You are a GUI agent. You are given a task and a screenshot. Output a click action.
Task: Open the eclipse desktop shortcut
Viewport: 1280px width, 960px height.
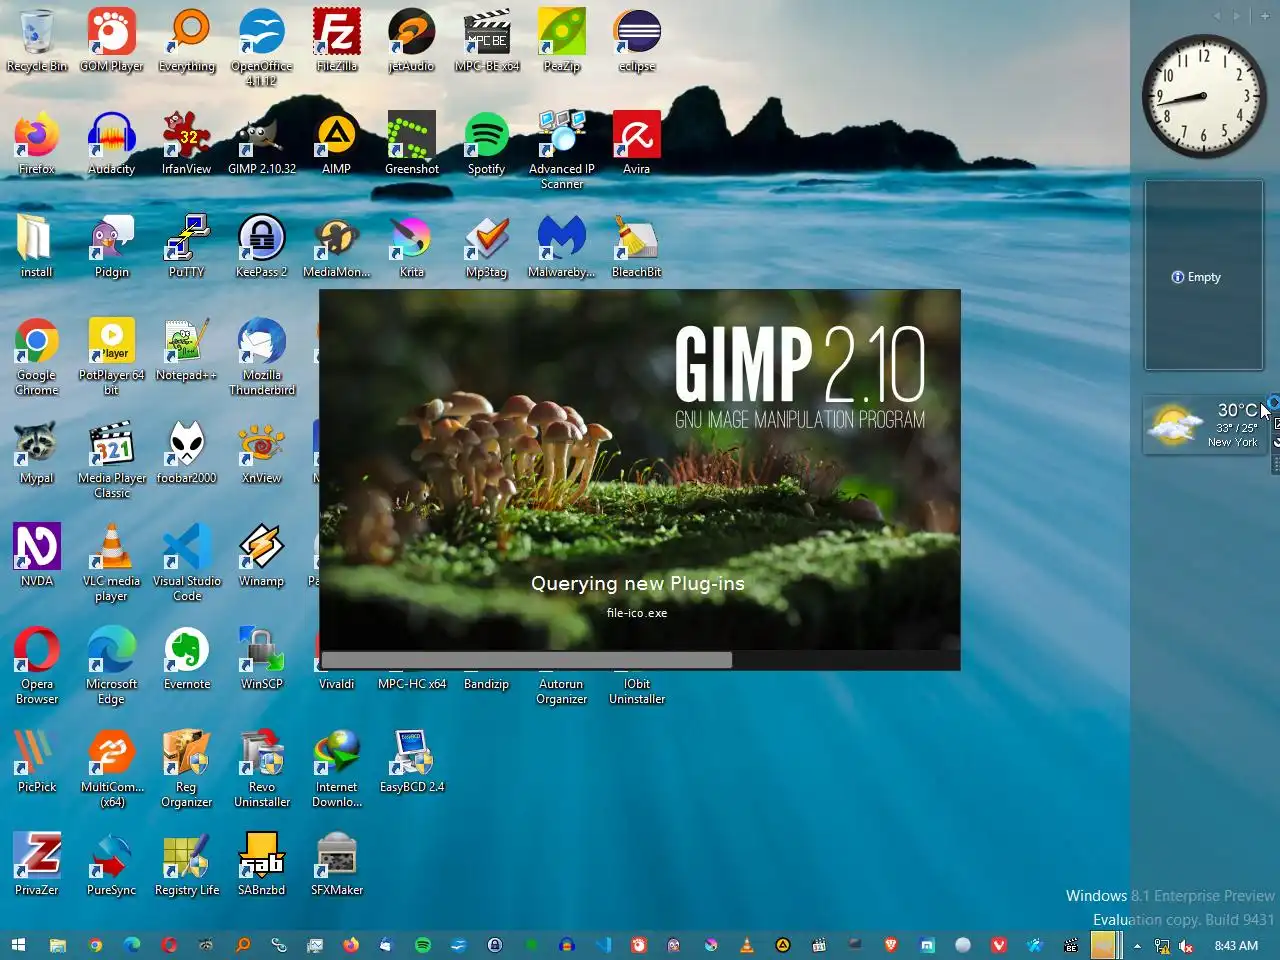coord(637,41)
